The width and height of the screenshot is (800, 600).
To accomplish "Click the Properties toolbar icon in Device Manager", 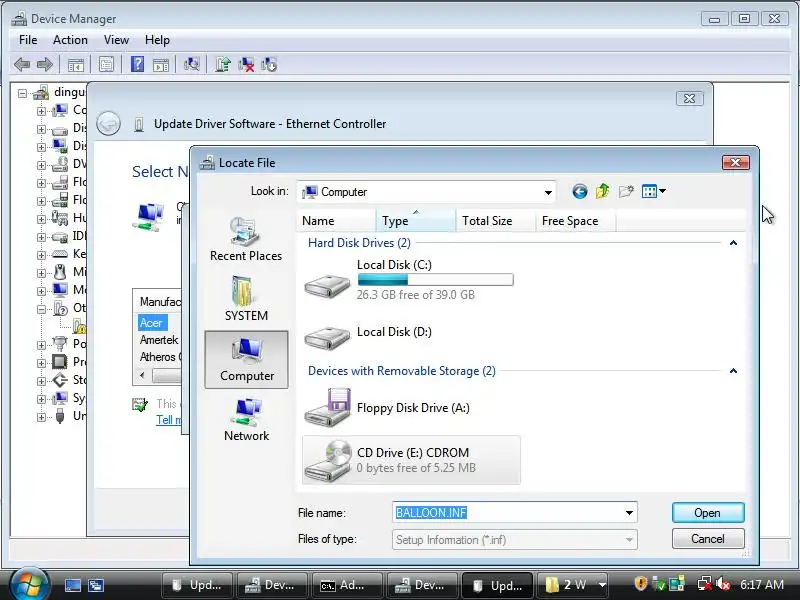I will (106, 64).
